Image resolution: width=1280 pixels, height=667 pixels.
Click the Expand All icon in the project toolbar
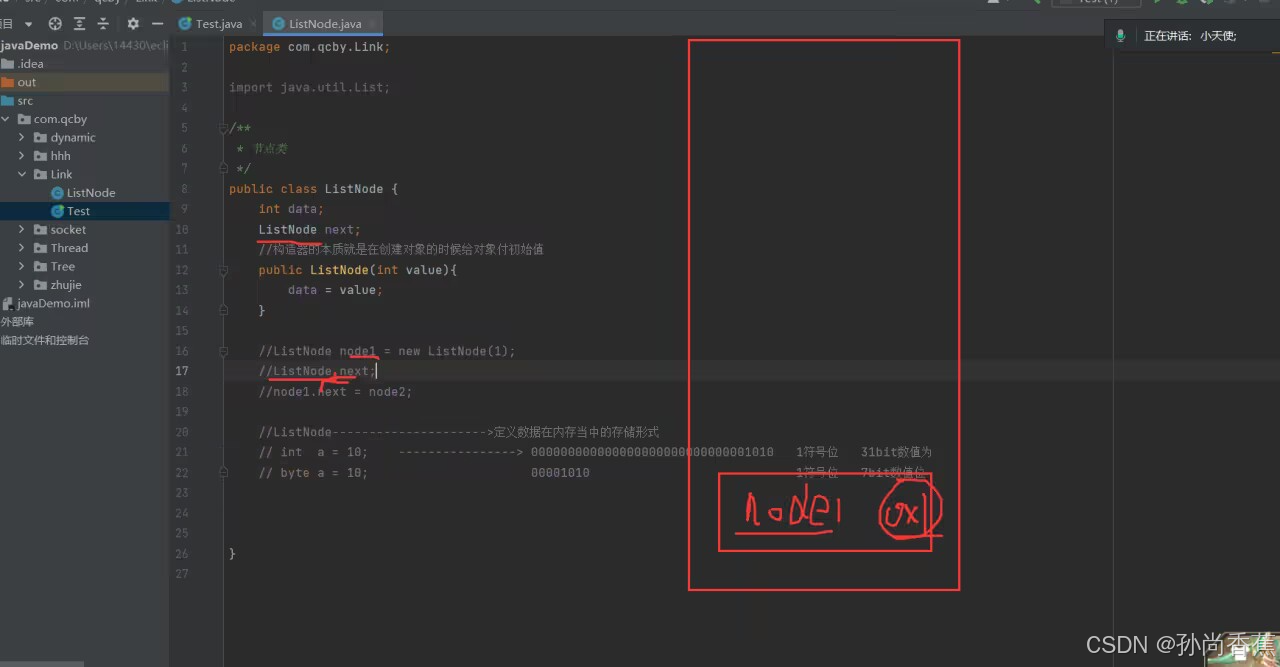click(x=79, y=23)
